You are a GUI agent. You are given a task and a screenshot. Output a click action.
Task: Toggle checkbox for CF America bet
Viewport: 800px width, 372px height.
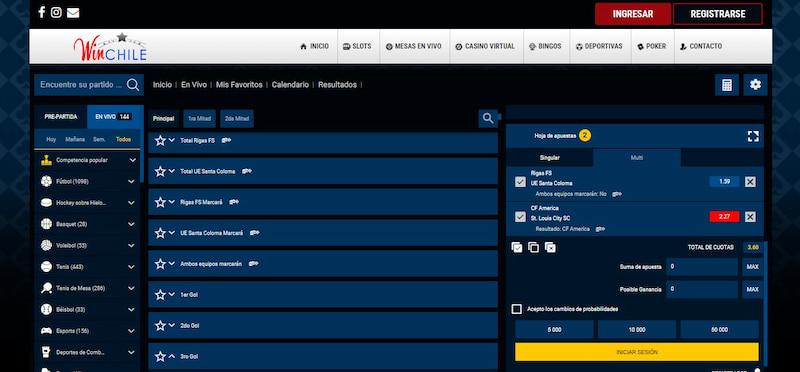pos(520,217)
